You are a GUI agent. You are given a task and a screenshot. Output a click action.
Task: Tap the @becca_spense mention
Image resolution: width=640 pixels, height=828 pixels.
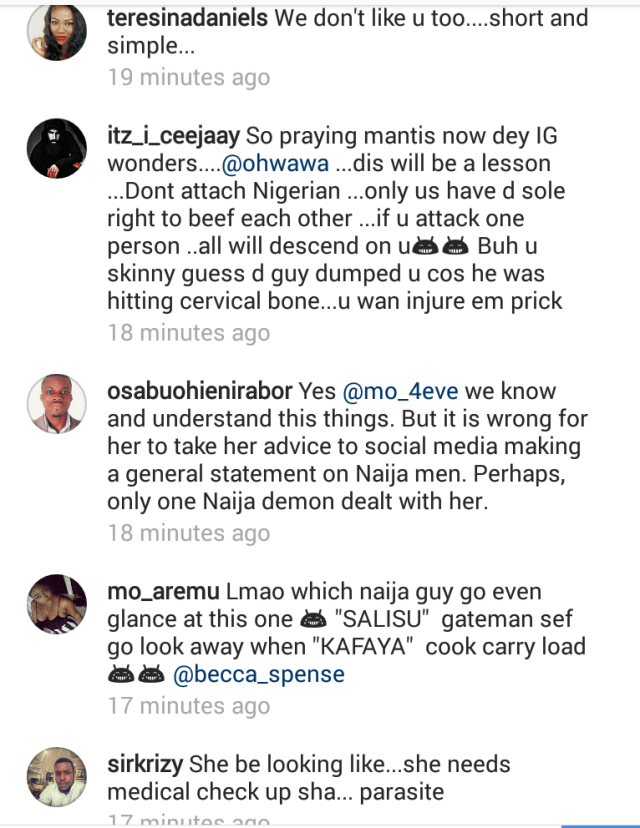click(x=259, y=674)
